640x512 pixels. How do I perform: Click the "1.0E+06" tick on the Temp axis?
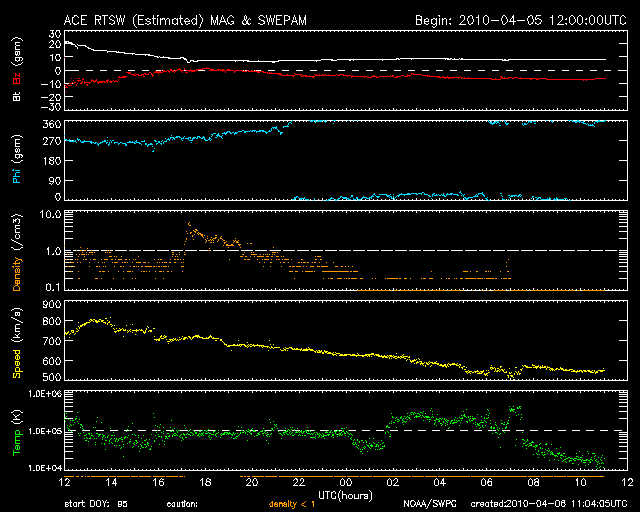pos(45,394)
